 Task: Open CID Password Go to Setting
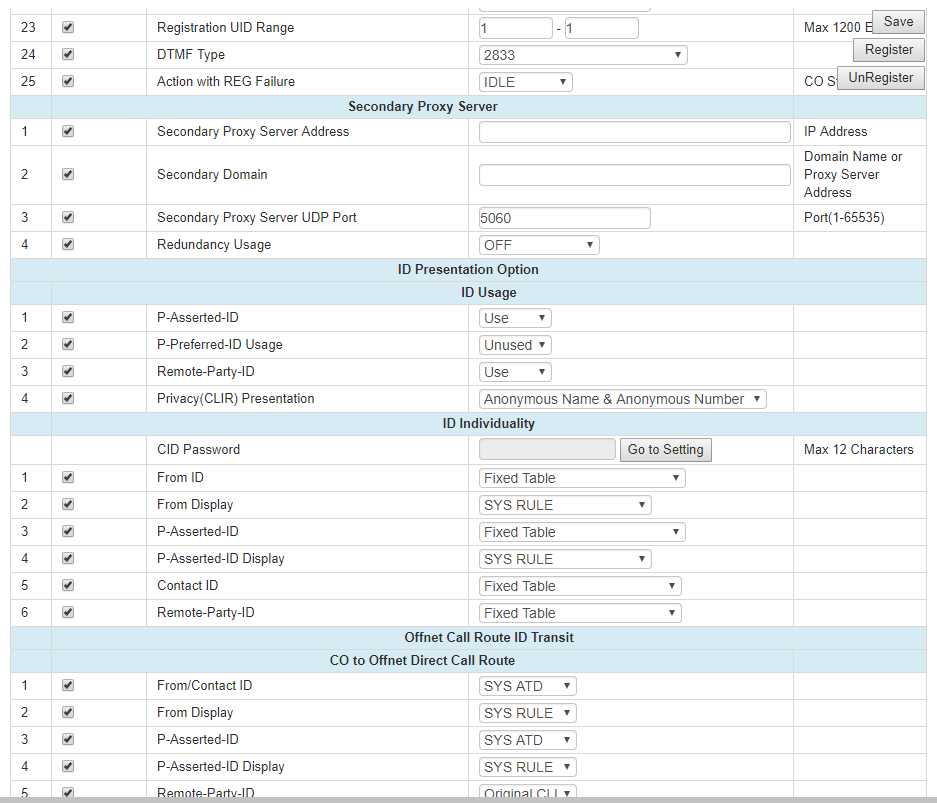click(x=665, y=450)
